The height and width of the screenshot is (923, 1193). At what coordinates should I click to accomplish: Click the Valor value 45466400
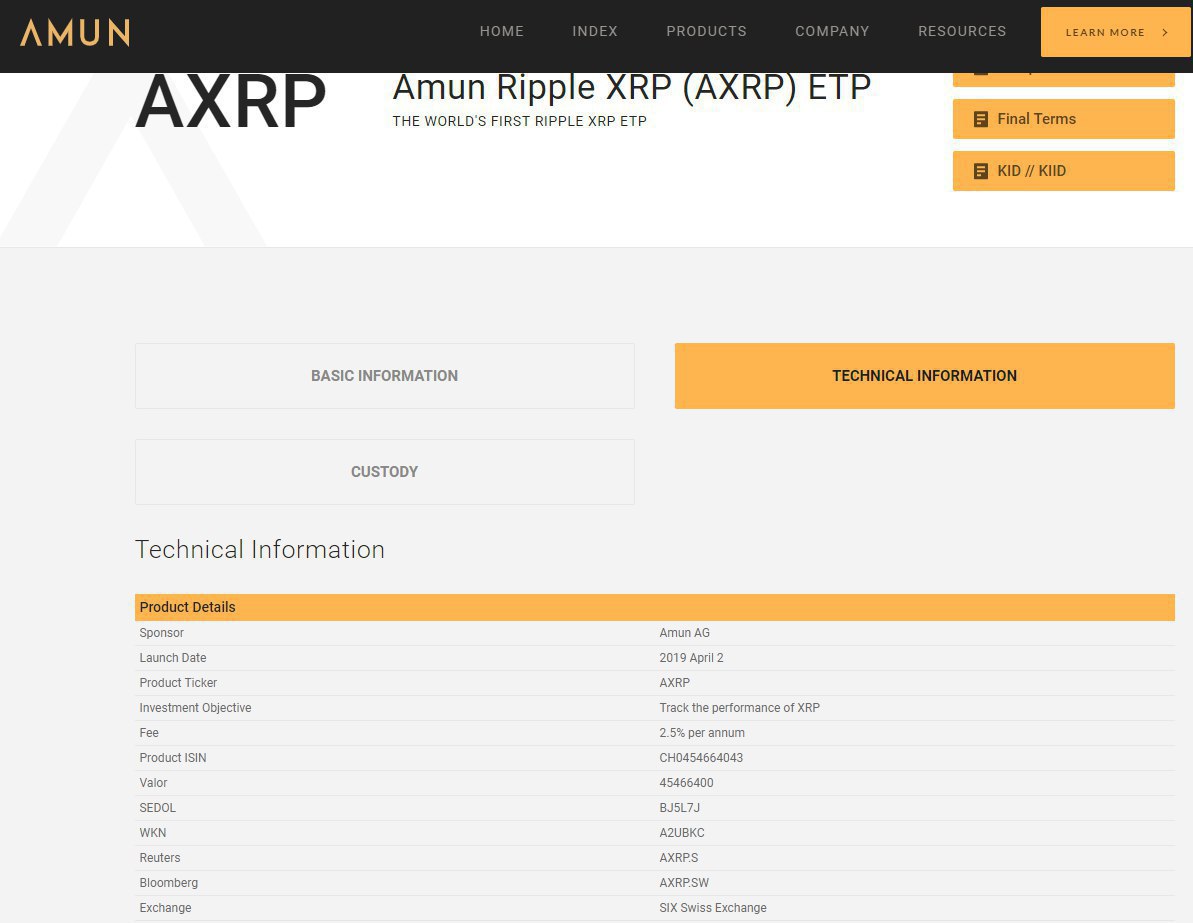pyautogui.click(x=686, y=783)
